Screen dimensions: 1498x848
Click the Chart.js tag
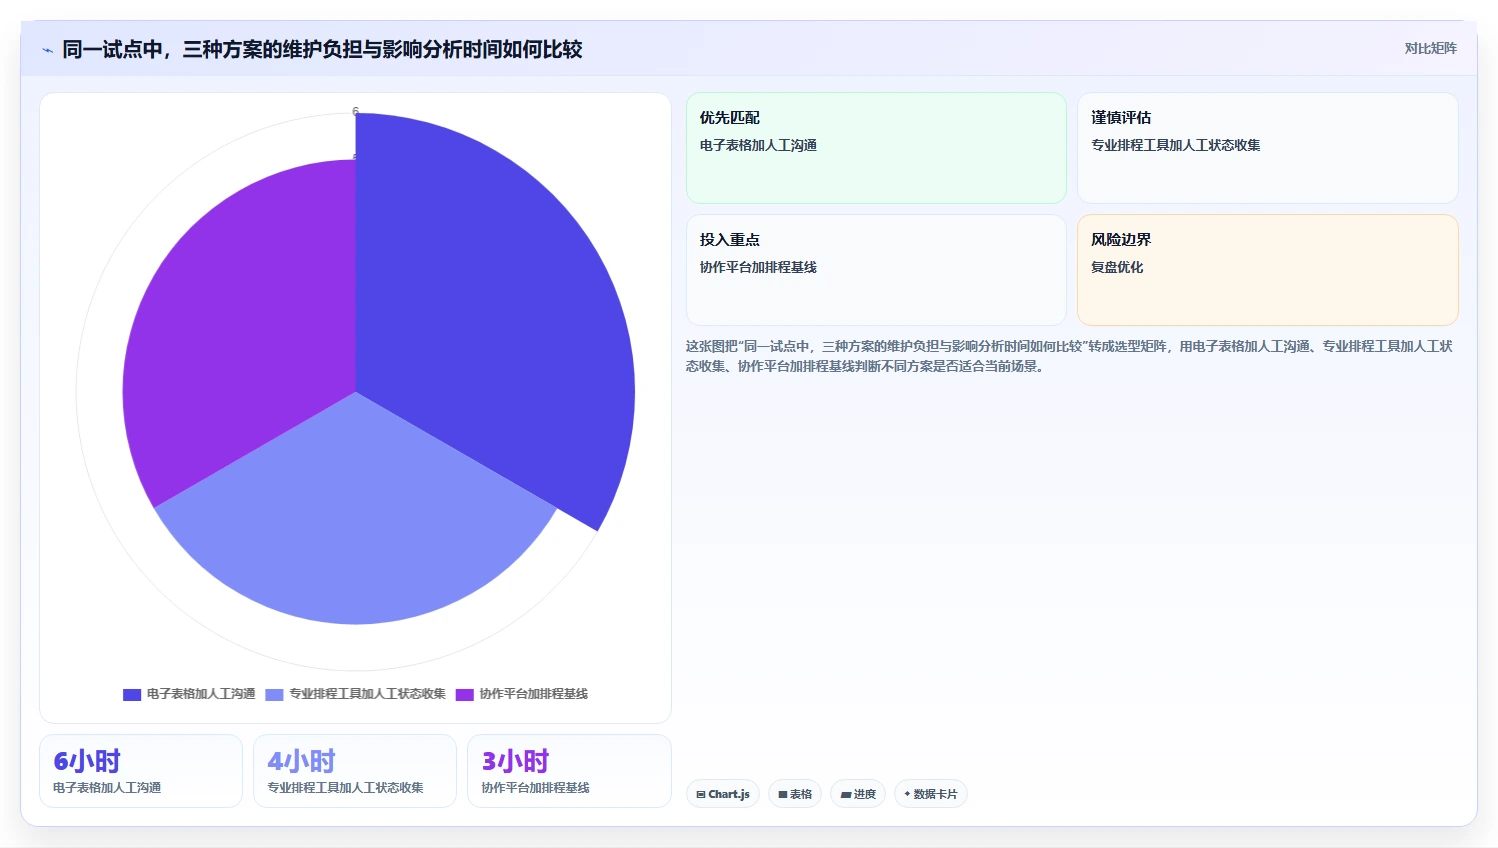pos(723,794)
